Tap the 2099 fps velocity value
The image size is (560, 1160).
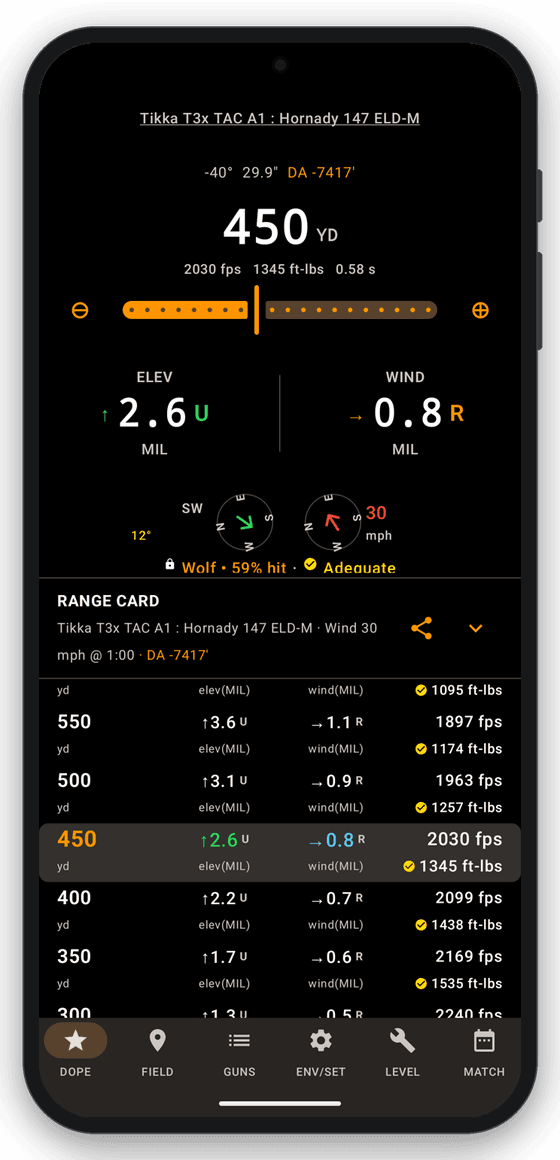tap(469, 897)
